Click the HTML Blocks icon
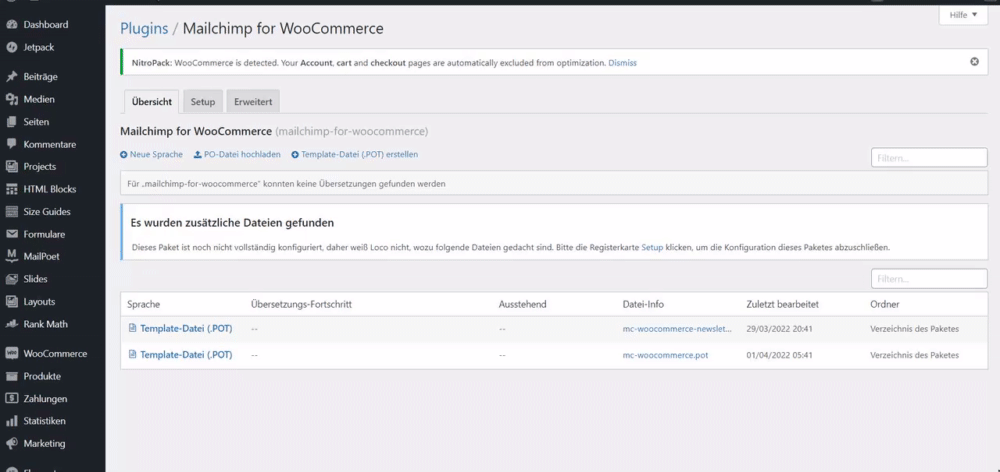 11,189
